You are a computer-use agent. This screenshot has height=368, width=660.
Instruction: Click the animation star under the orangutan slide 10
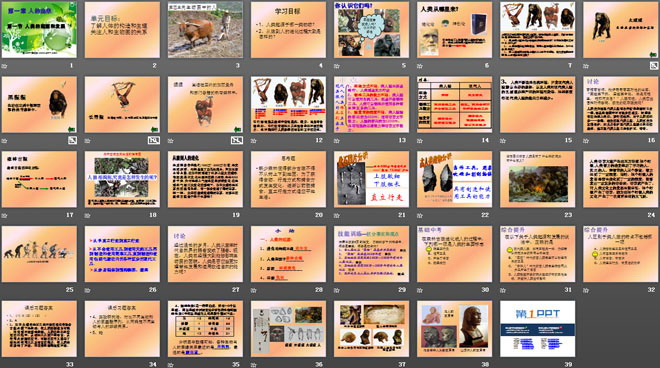88,141
